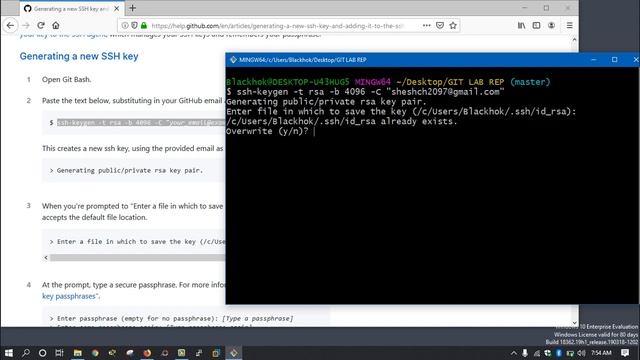This screenshot has height=360, width=640.
Task: Click the GitHub help URL address field
Action: 278,26
